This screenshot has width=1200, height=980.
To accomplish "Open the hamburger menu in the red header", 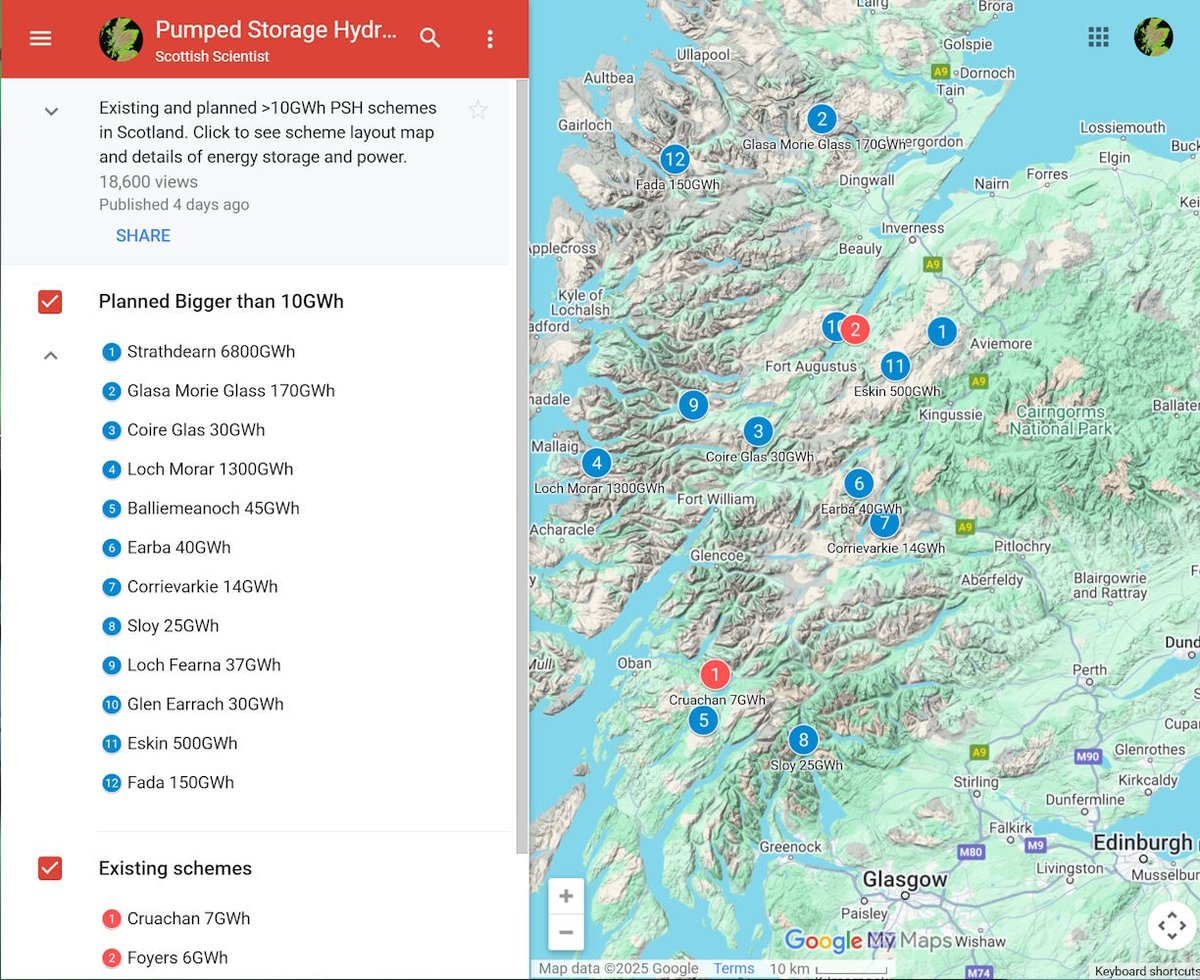I will 40,39.
